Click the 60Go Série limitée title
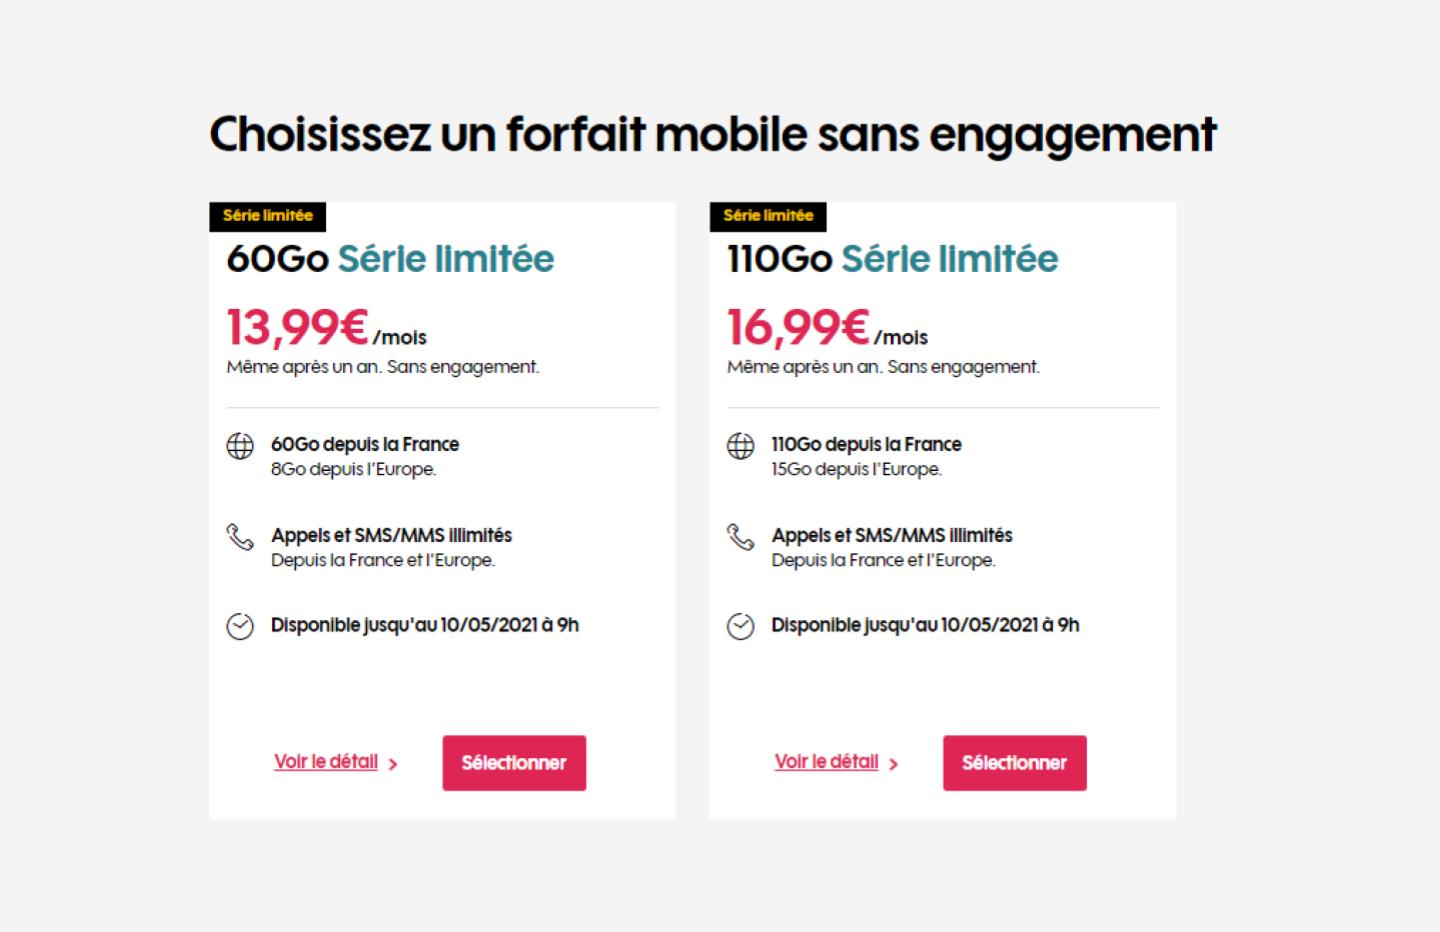 (390, 259)
